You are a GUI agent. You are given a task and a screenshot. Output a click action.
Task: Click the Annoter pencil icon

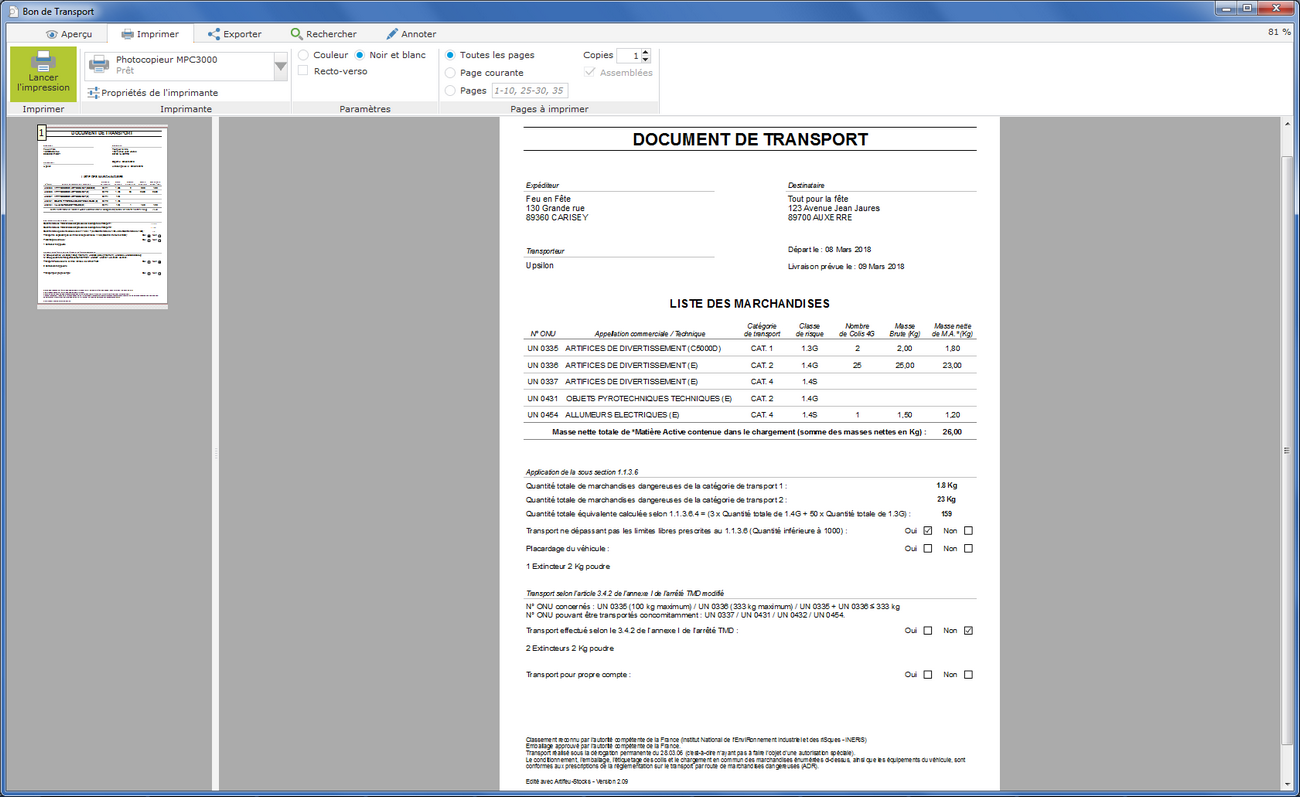[391, 34]
